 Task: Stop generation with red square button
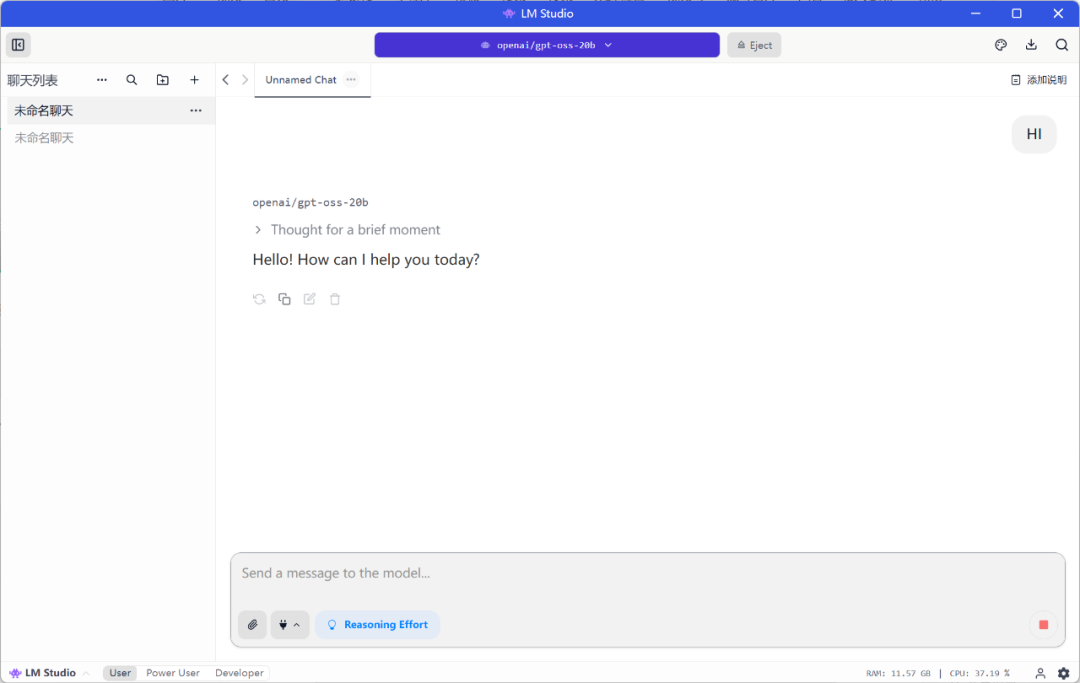1043,624
